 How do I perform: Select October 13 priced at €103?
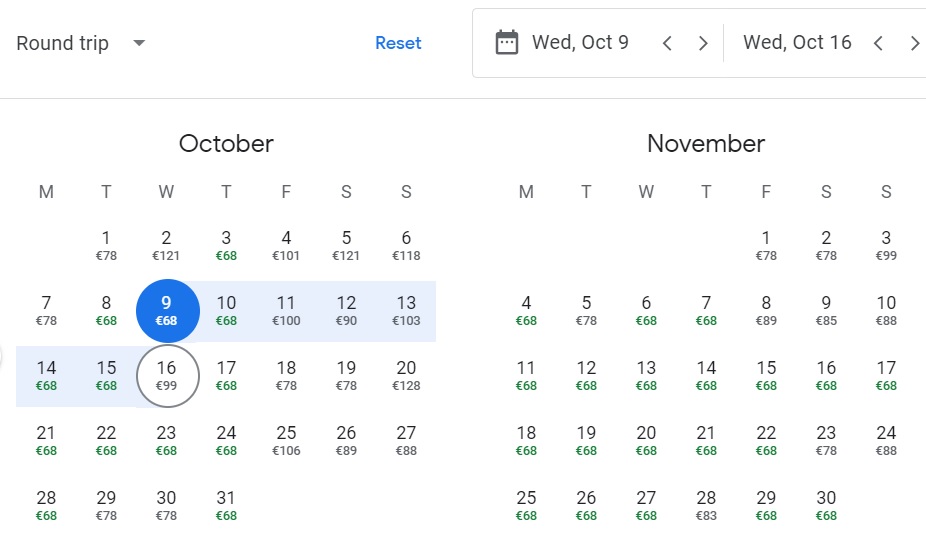[x=406, y=310]
